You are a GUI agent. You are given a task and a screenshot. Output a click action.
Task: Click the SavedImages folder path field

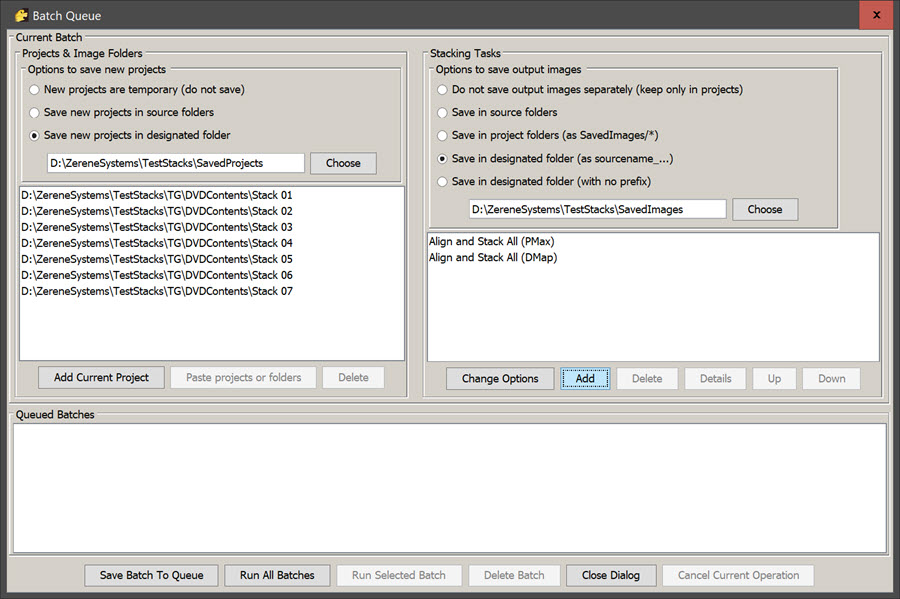pyautogui.click(x=597, y=209)
